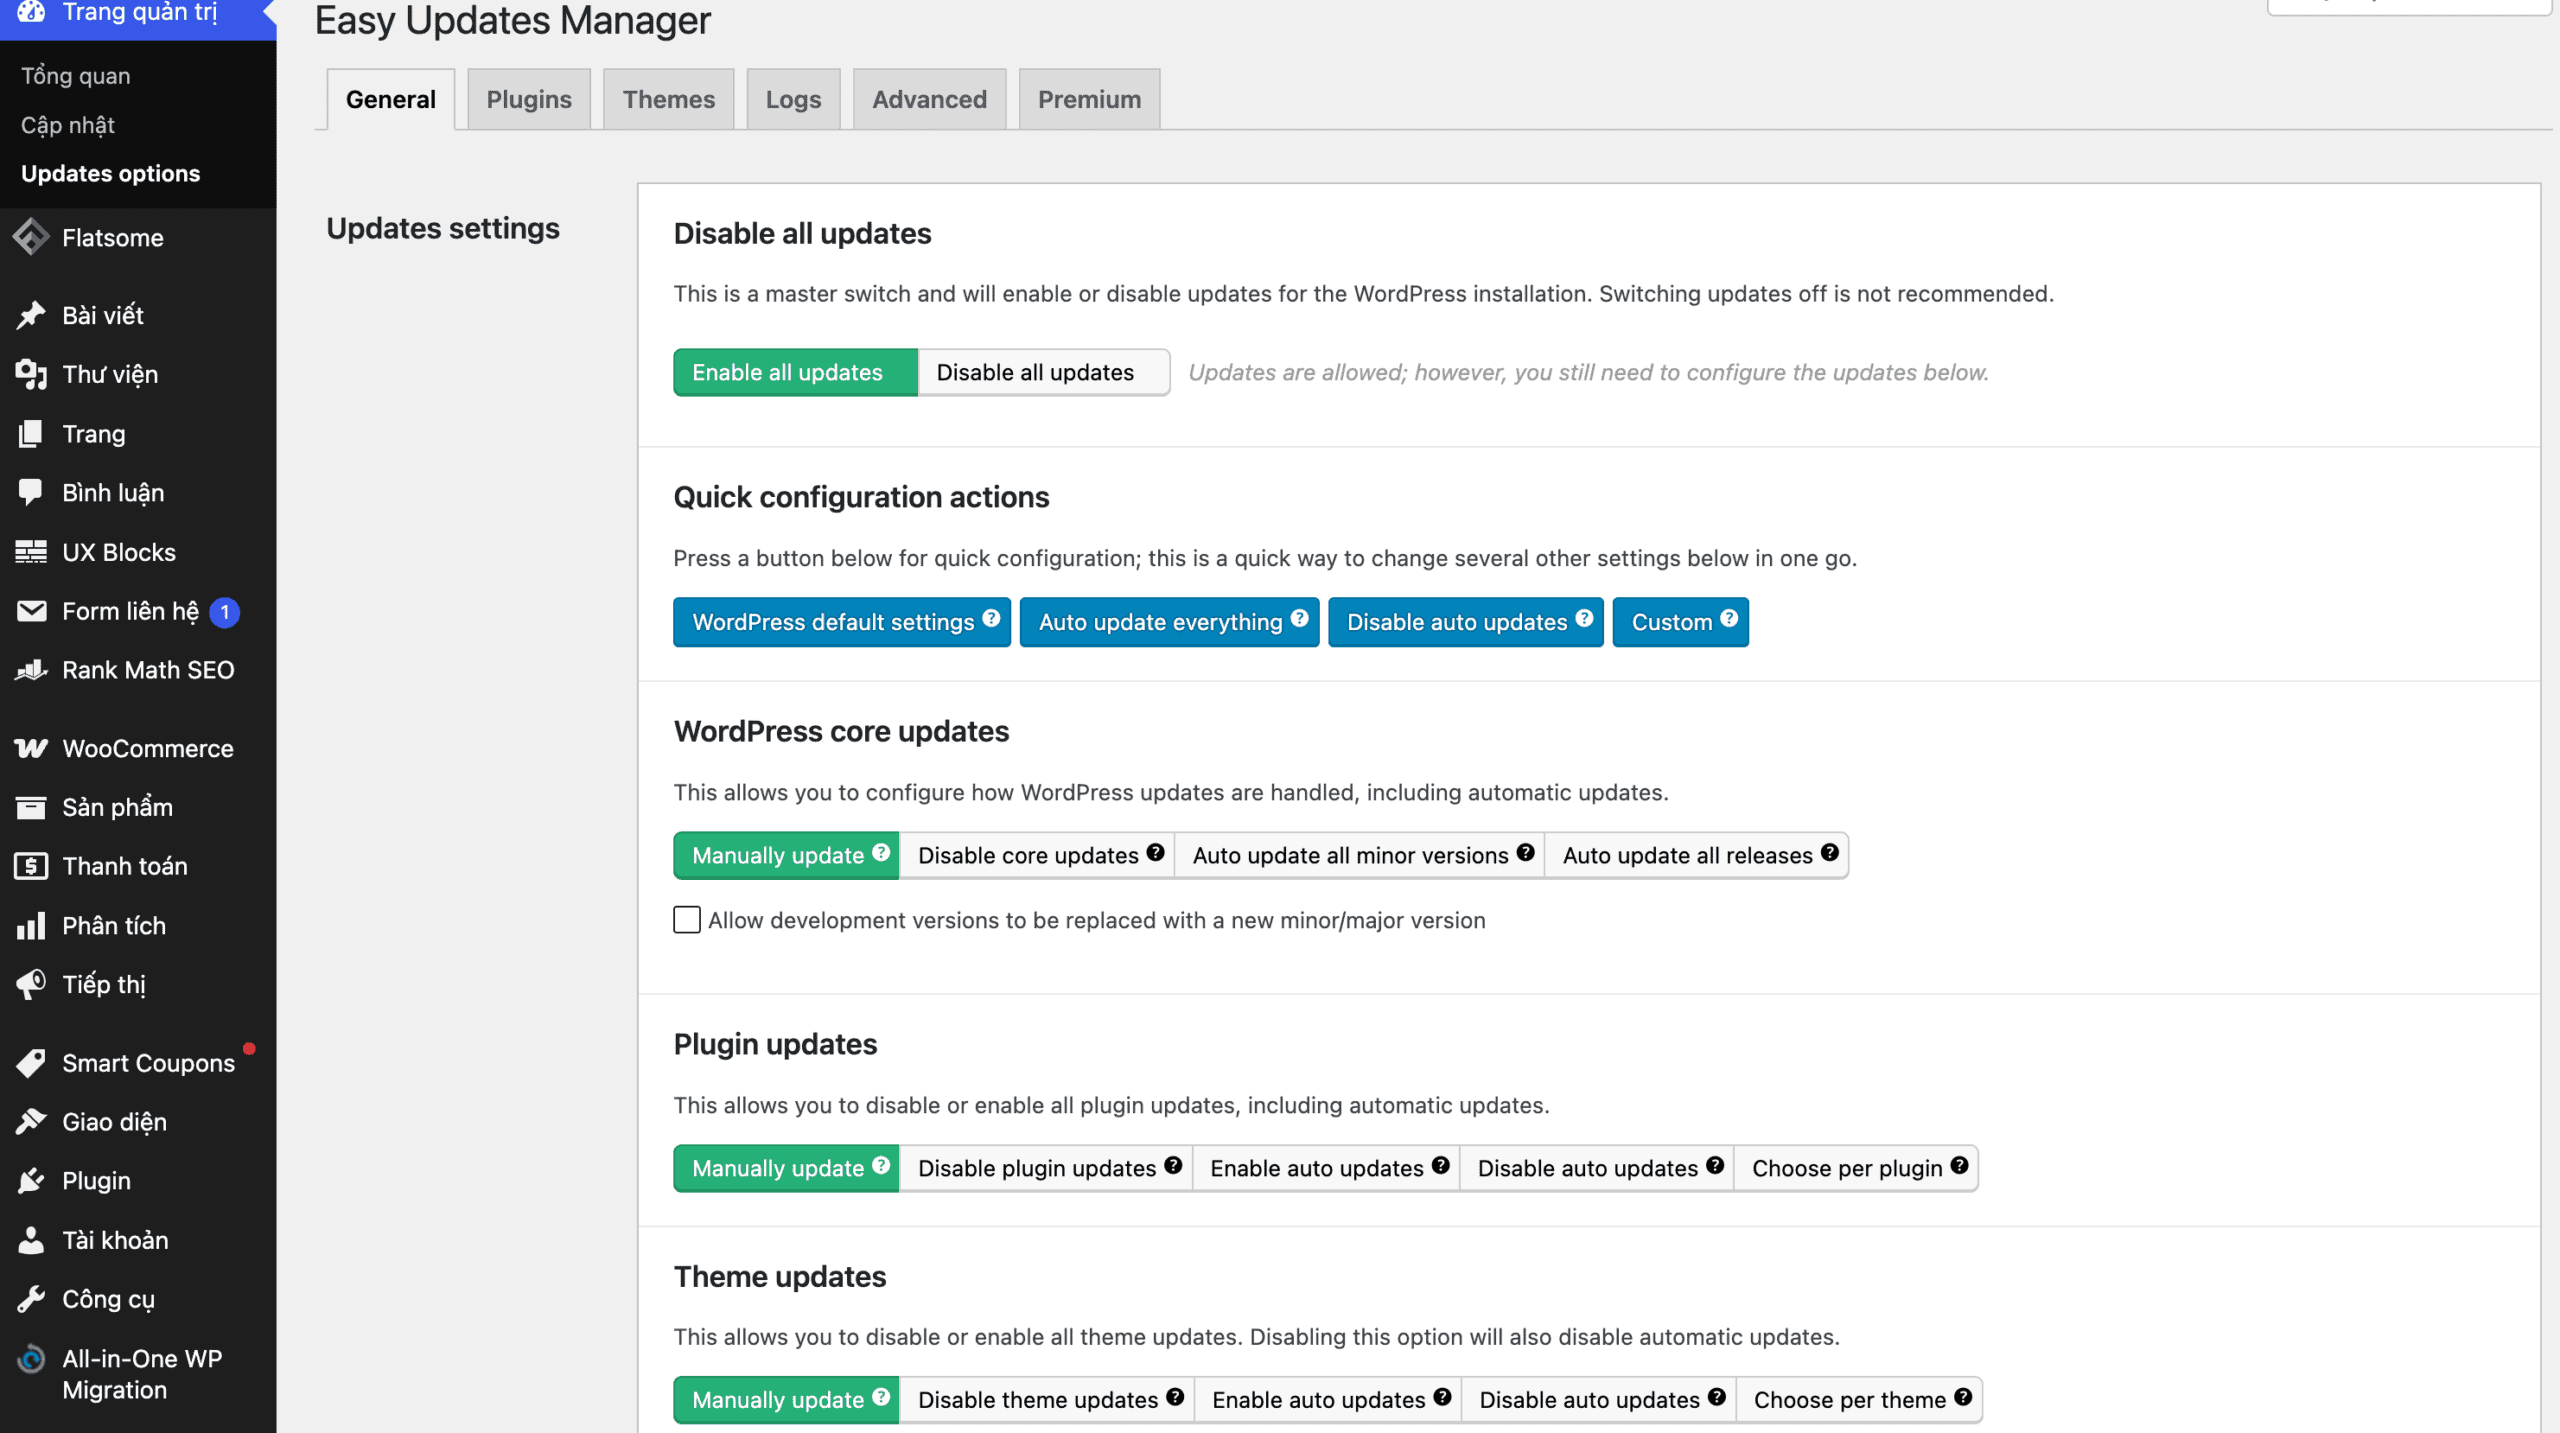Open the Logs tab
2560x1433 pixels.
(x=793, y=99)
